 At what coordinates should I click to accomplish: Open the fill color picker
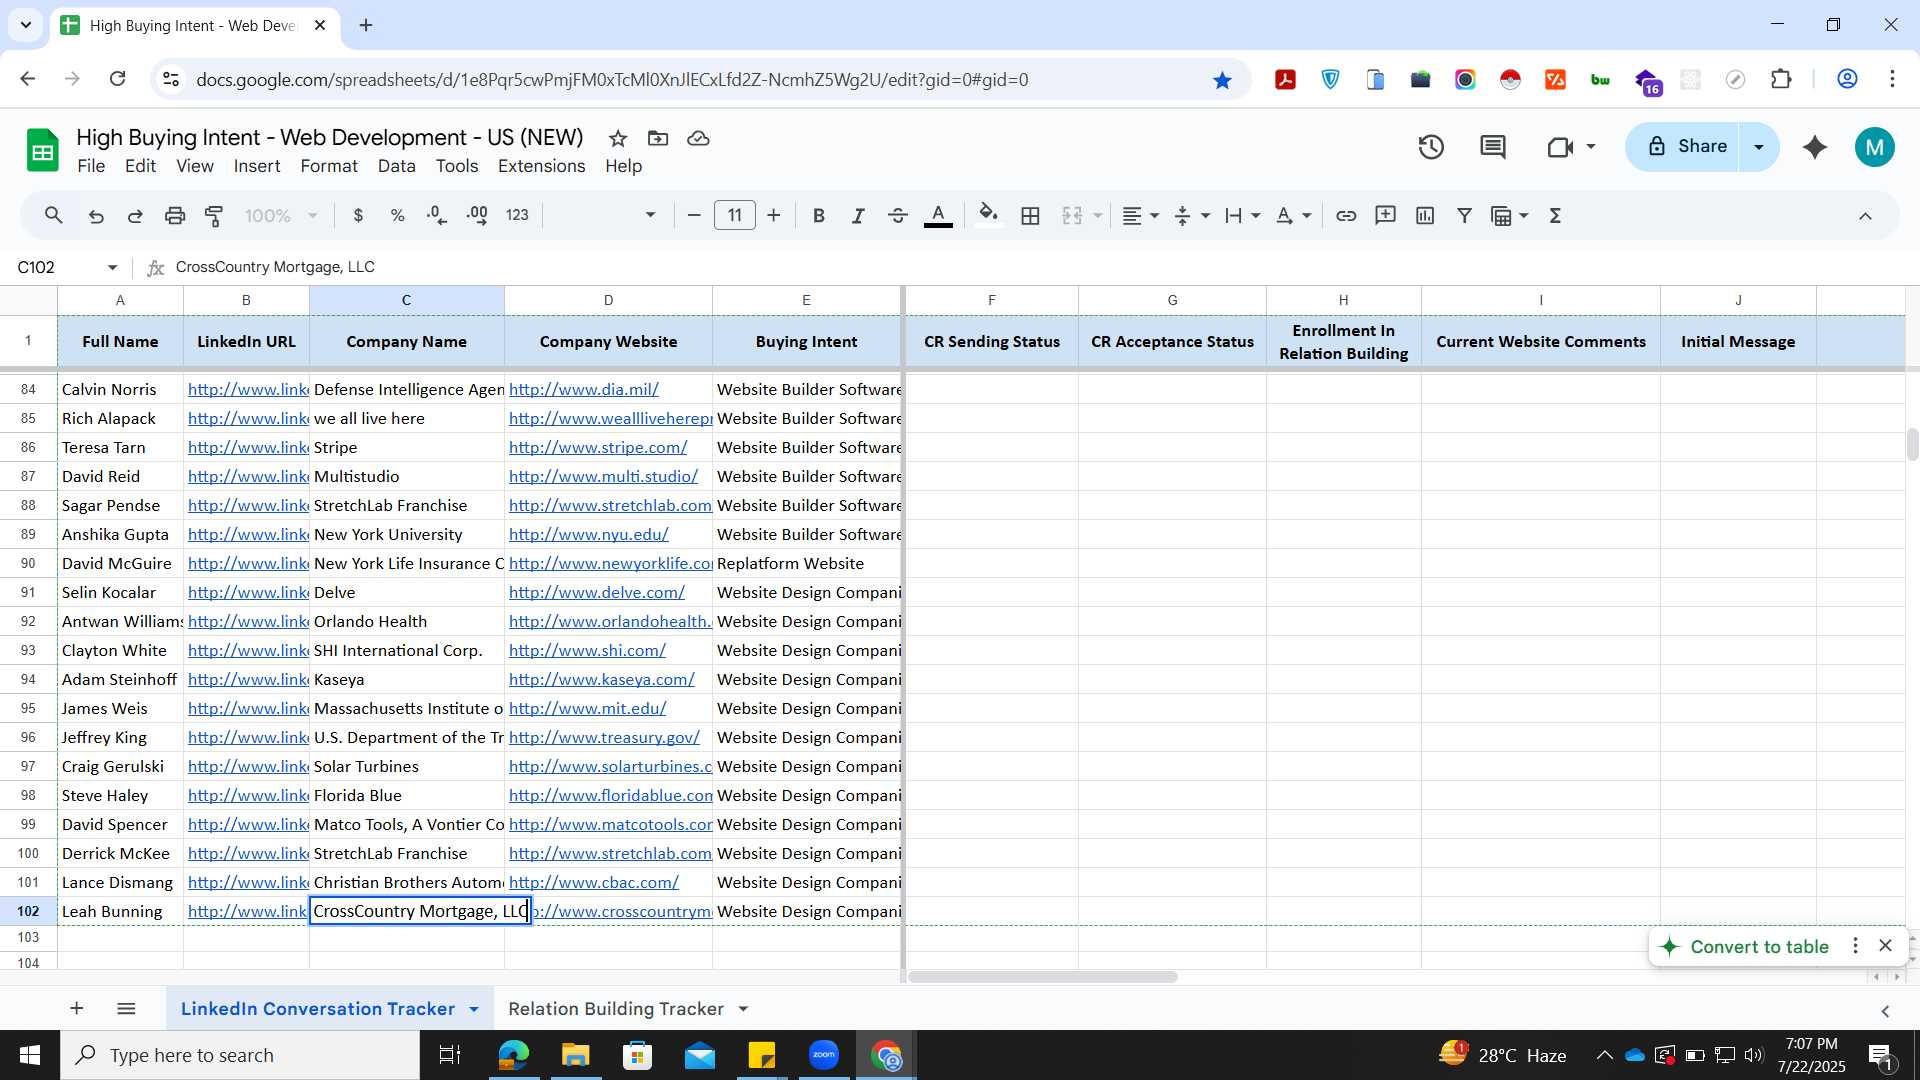coord(988,215)
